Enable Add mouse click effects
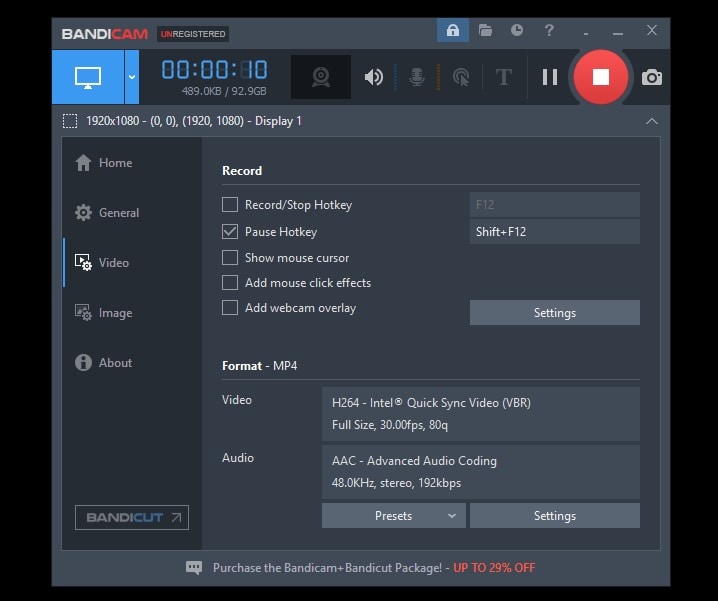This screenshot has width=718, height=601. tap(230, 283)
